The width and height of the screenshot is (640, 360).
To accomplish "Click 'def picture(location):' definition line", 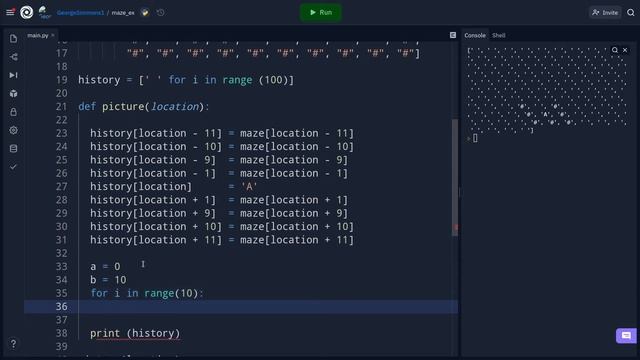I will [144, 107].
